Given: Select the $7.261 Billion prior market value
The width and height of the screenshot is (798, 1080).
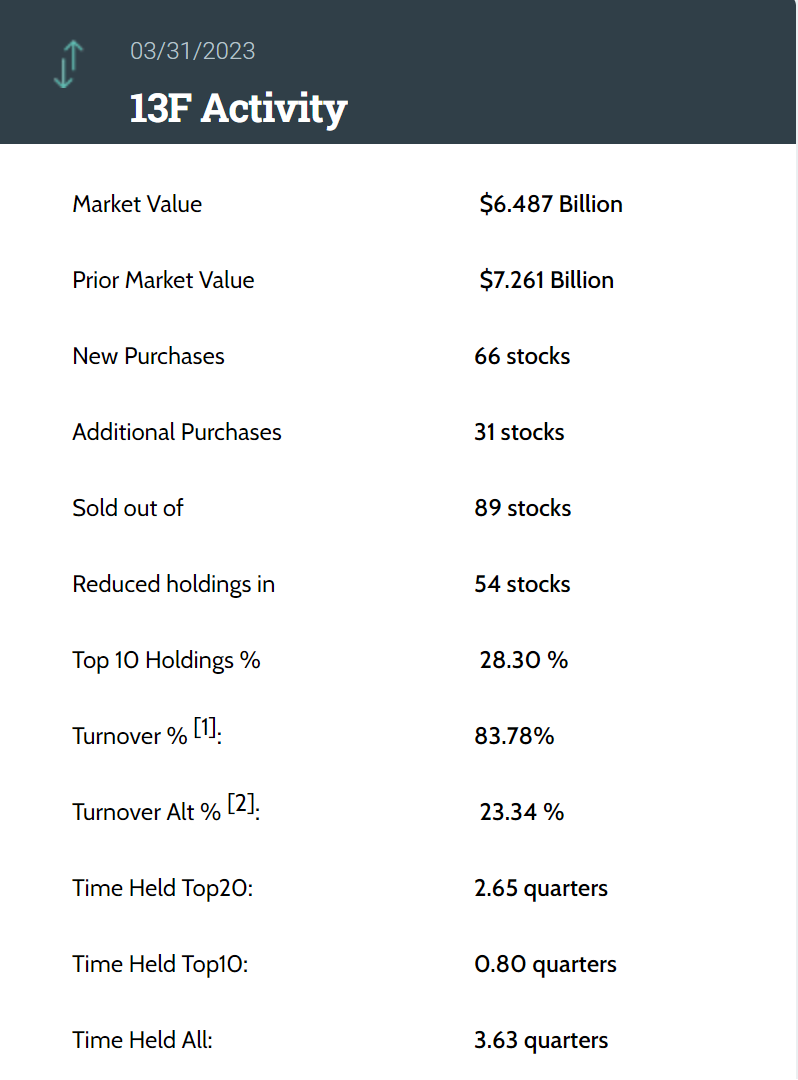Looking at the screenshot, I should click(546, 280).
